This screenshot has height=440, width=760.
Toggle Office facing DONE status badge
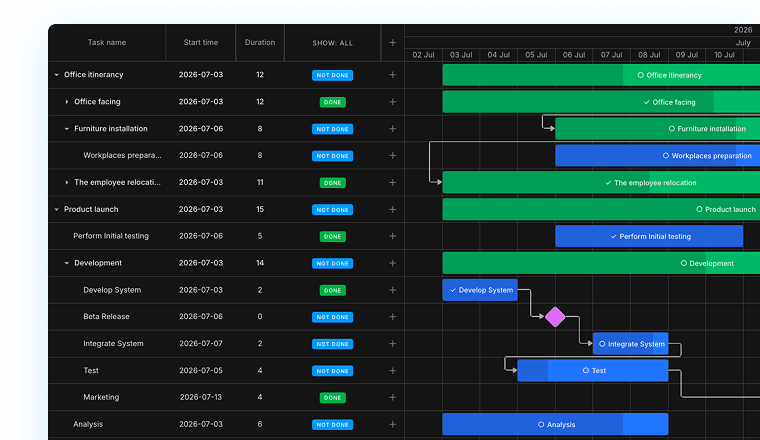pyautogui.click(x=332, y=102)
